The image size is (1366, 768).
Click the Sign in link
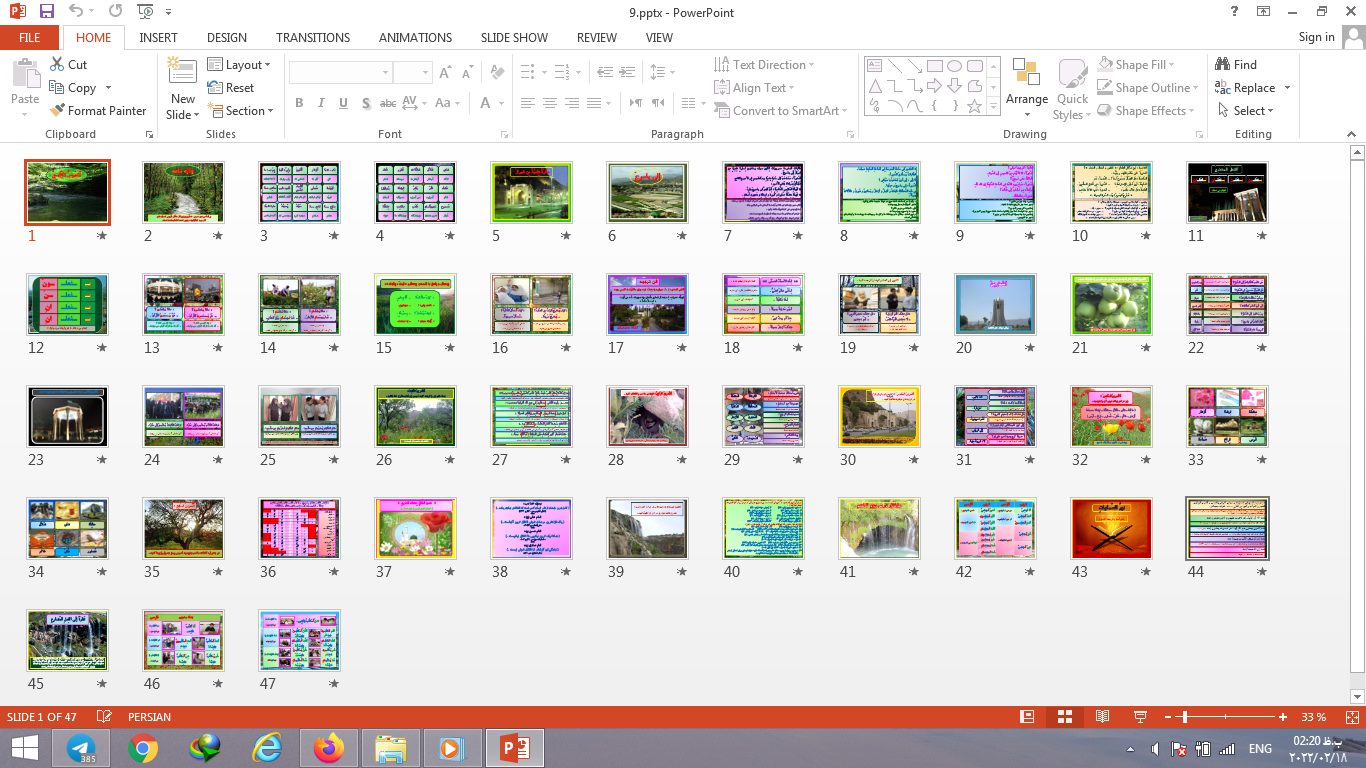[x=1316, y=37]
